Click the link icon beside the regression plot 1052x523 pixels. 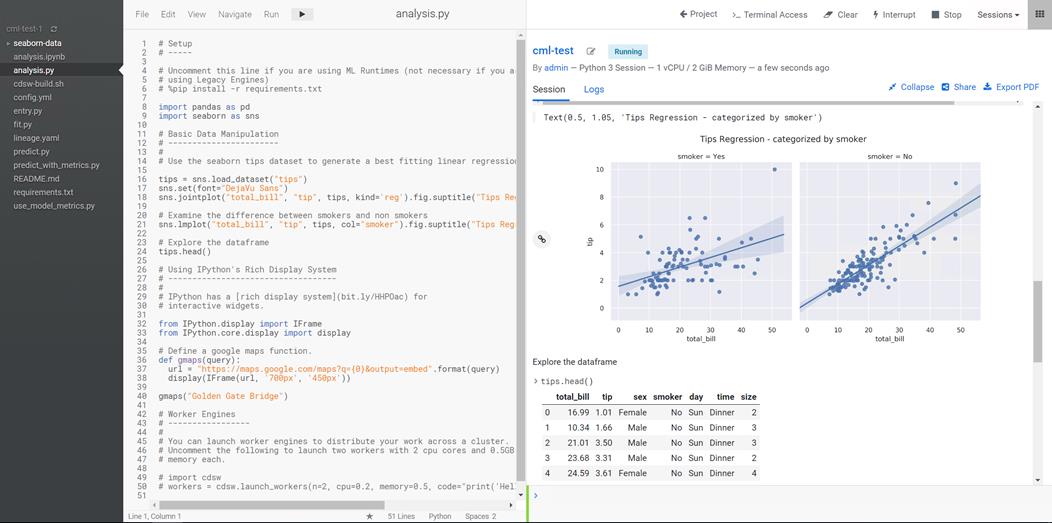click(542, 239)
